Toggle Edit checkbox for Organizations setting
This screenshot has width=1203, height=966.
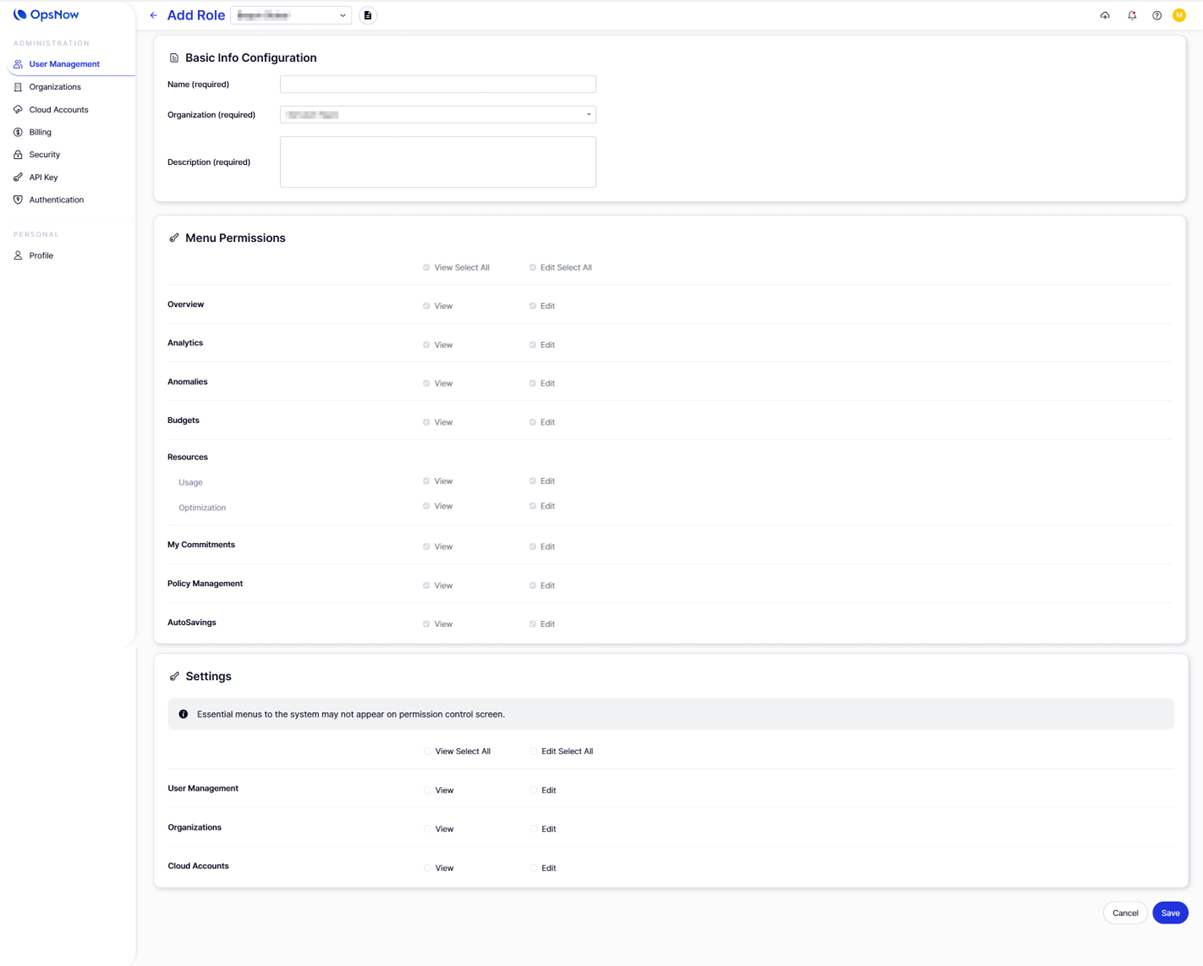click(534, 829)
